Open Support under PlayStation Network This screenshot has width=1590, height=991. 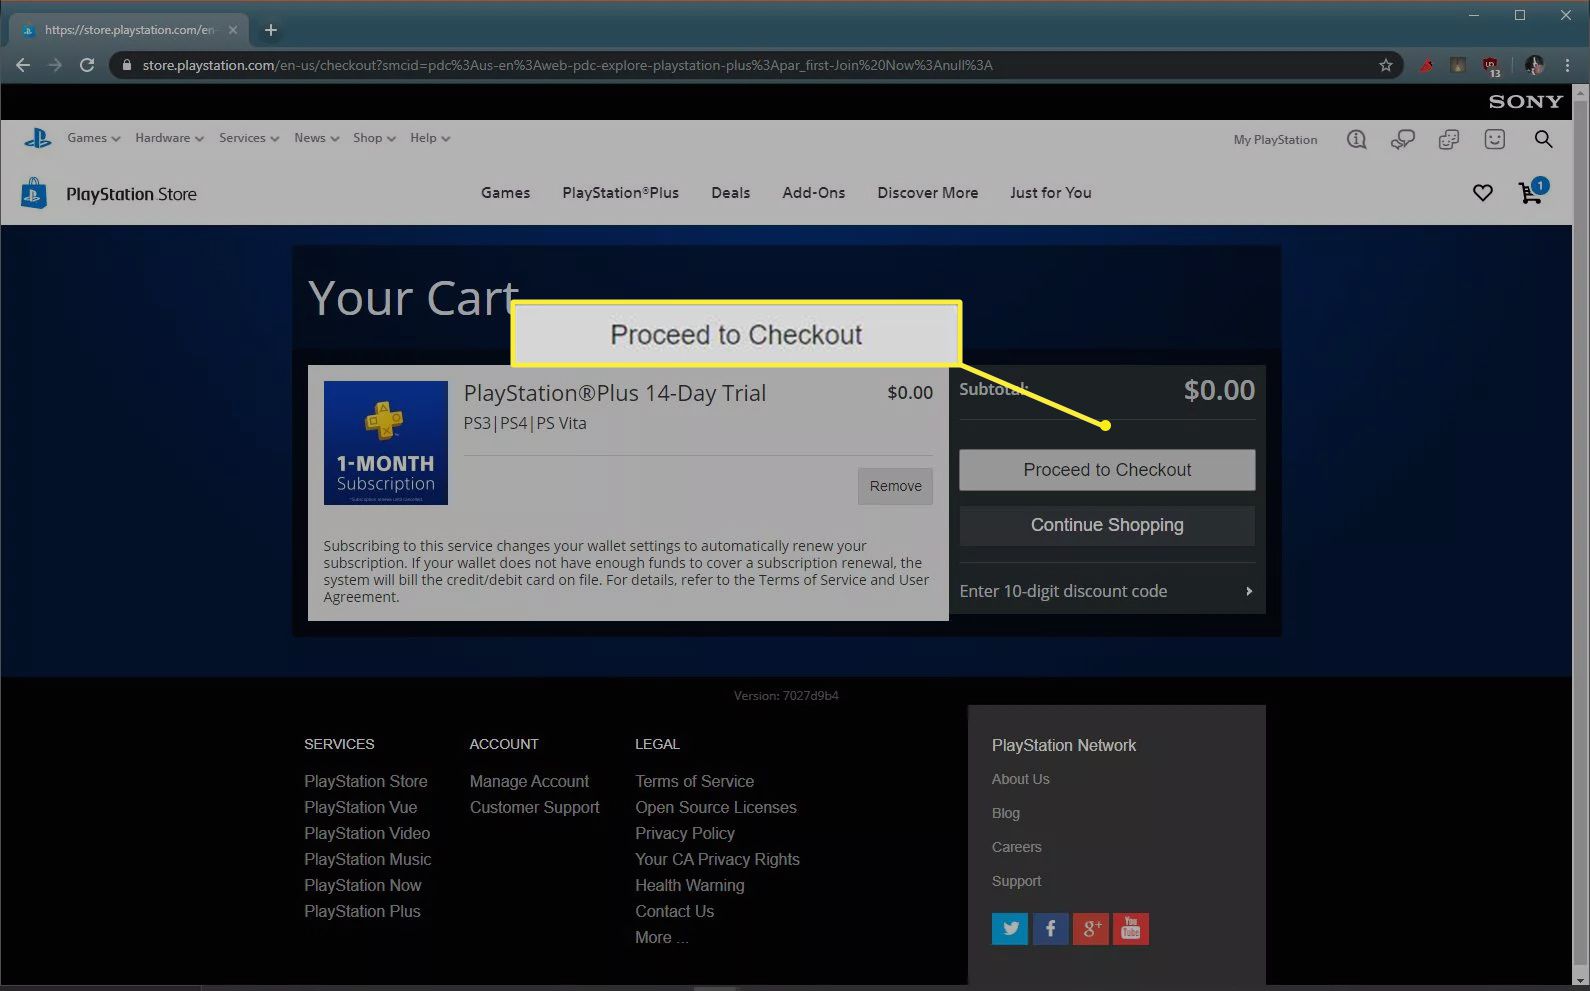tap(1016, 881)
